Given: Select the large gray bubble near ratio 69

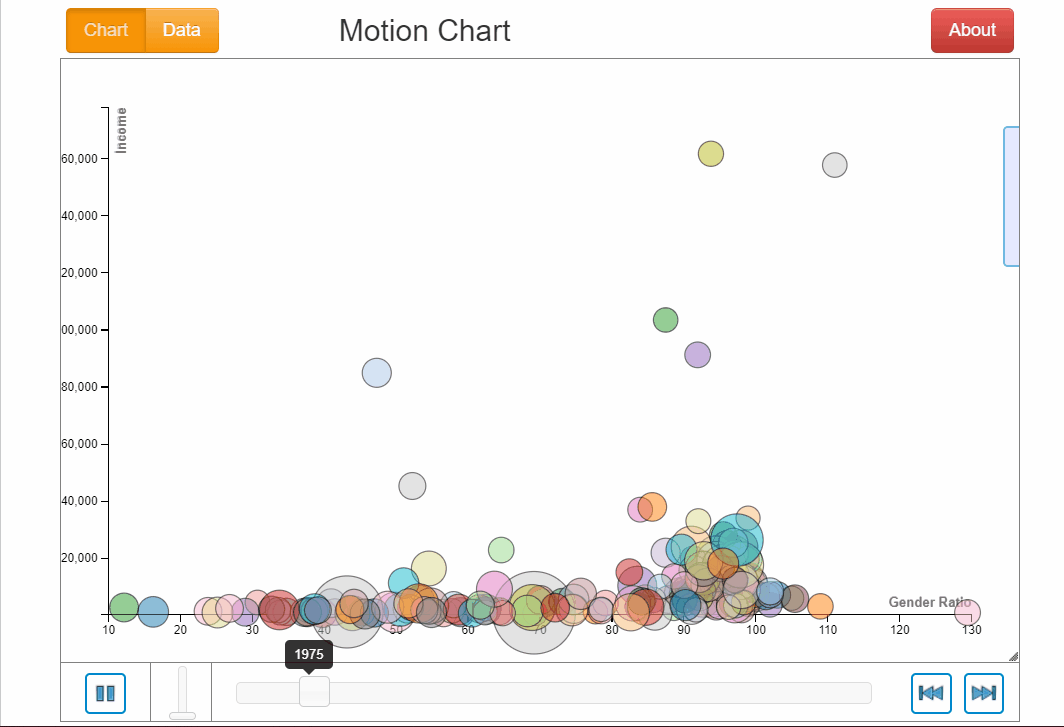Looking at the screenshot, I should click(534, 613).
